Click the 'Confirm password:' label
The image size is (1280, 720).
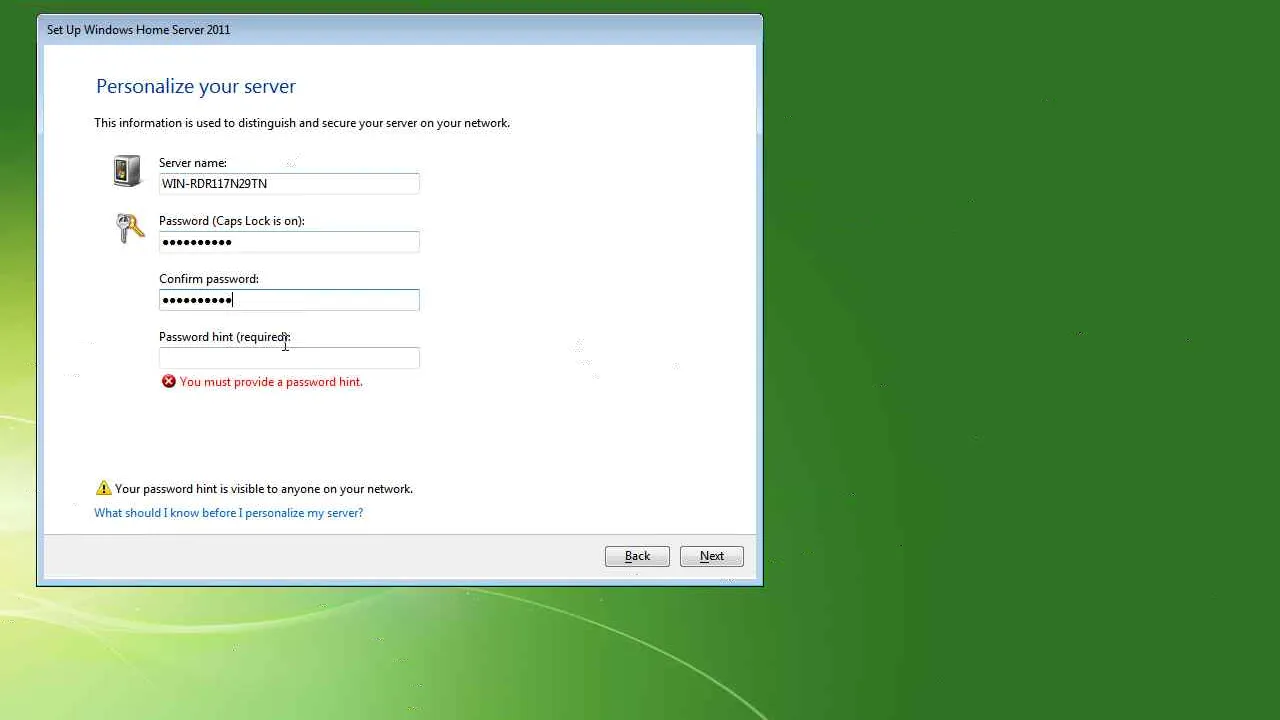coord(209,279)
